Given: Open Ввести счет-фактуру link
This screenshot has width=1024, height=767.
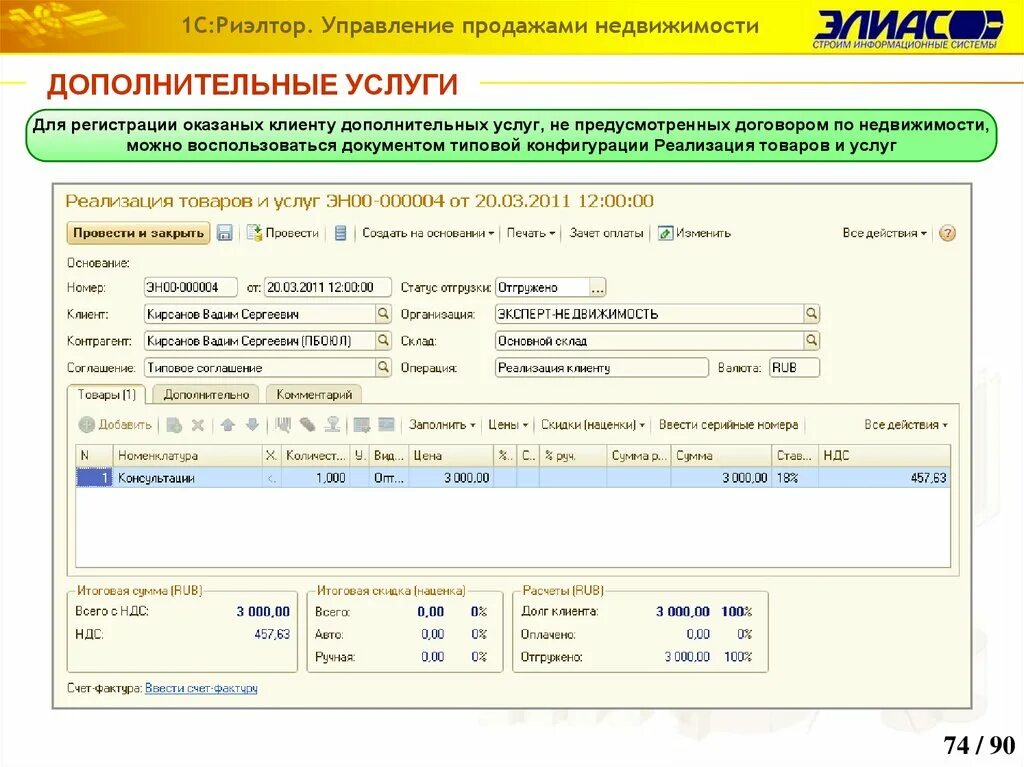Looking at the screenshot, I should point(201,688).
